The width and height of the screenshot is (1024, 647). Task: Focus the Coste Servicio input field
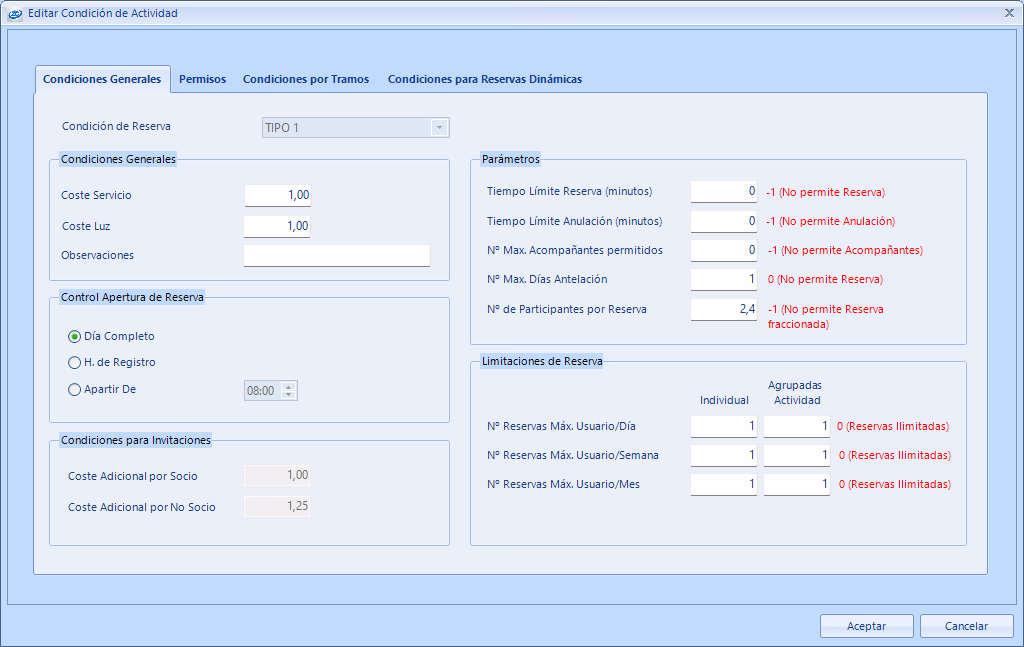point(277,196)
